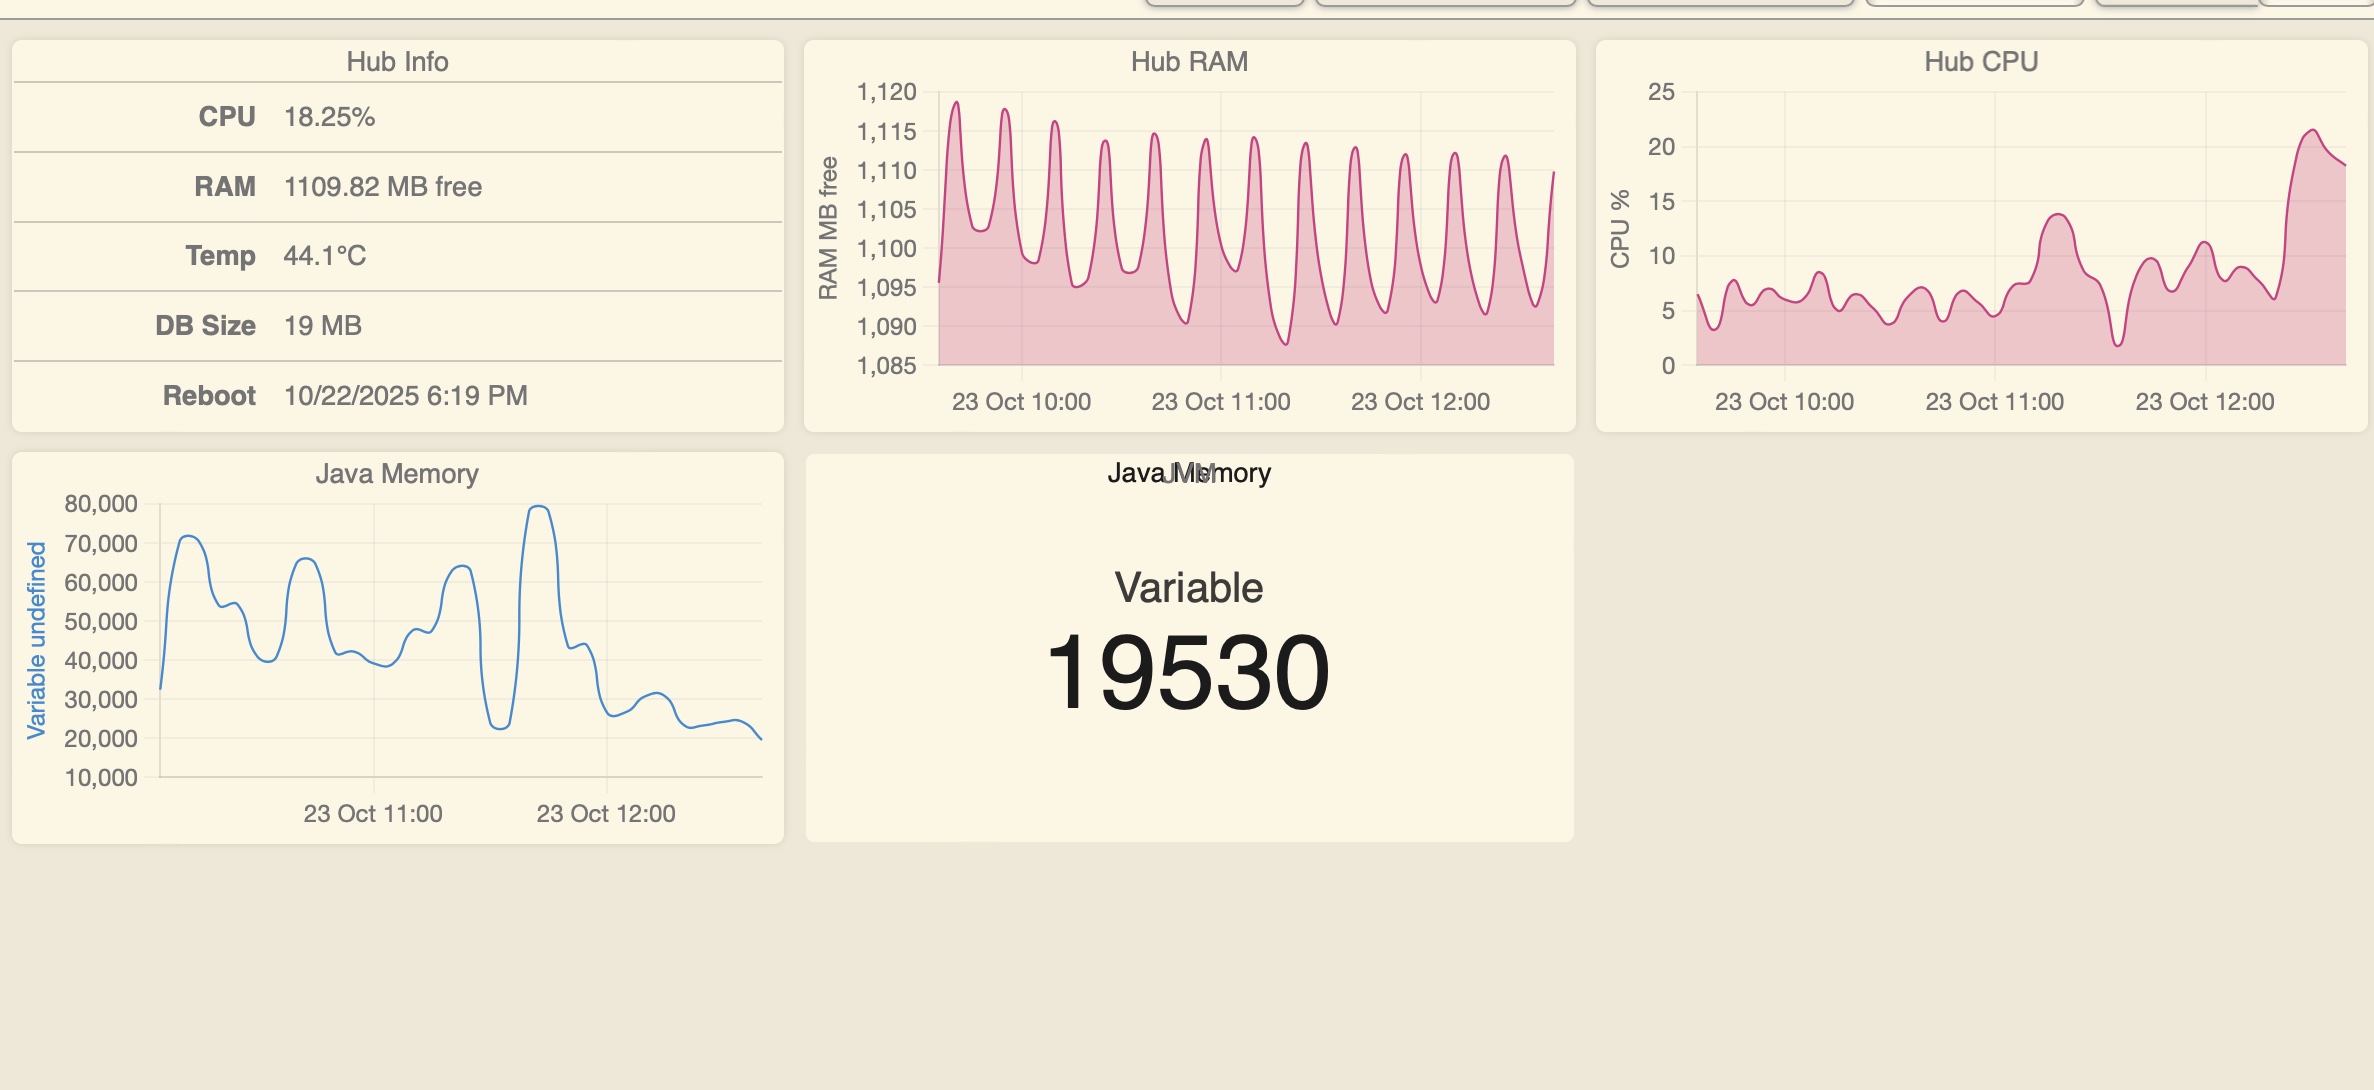Click the overlapping Java Memory title on variable tile
This screenshot has height=1090, width=2374.
1189,473
